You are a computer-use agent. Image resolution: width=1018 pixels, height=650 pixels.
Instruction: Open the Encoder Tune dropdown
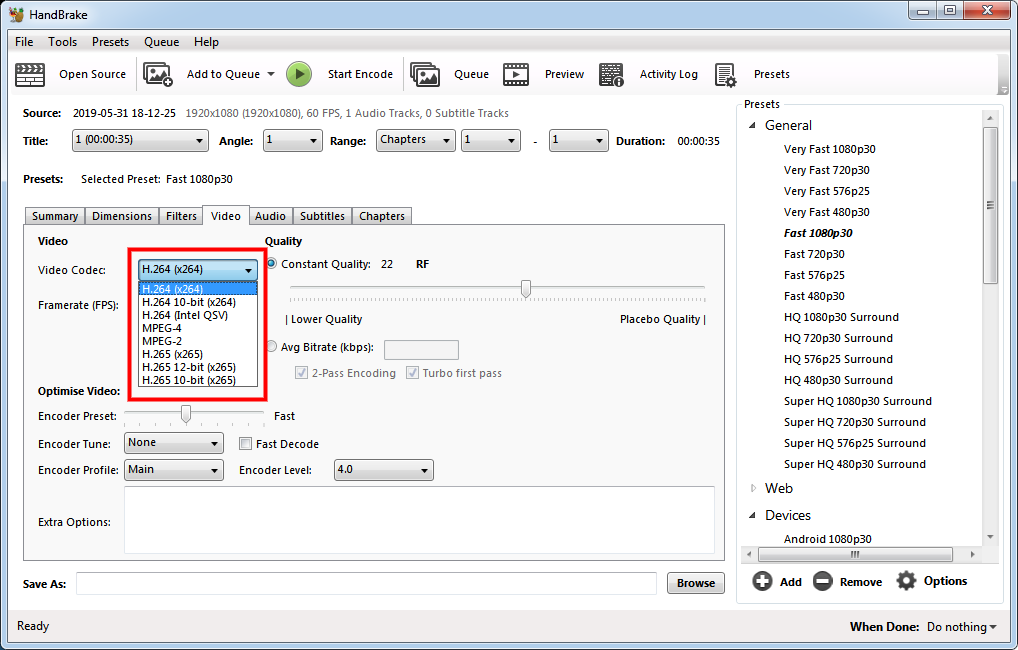click(173, 443)
